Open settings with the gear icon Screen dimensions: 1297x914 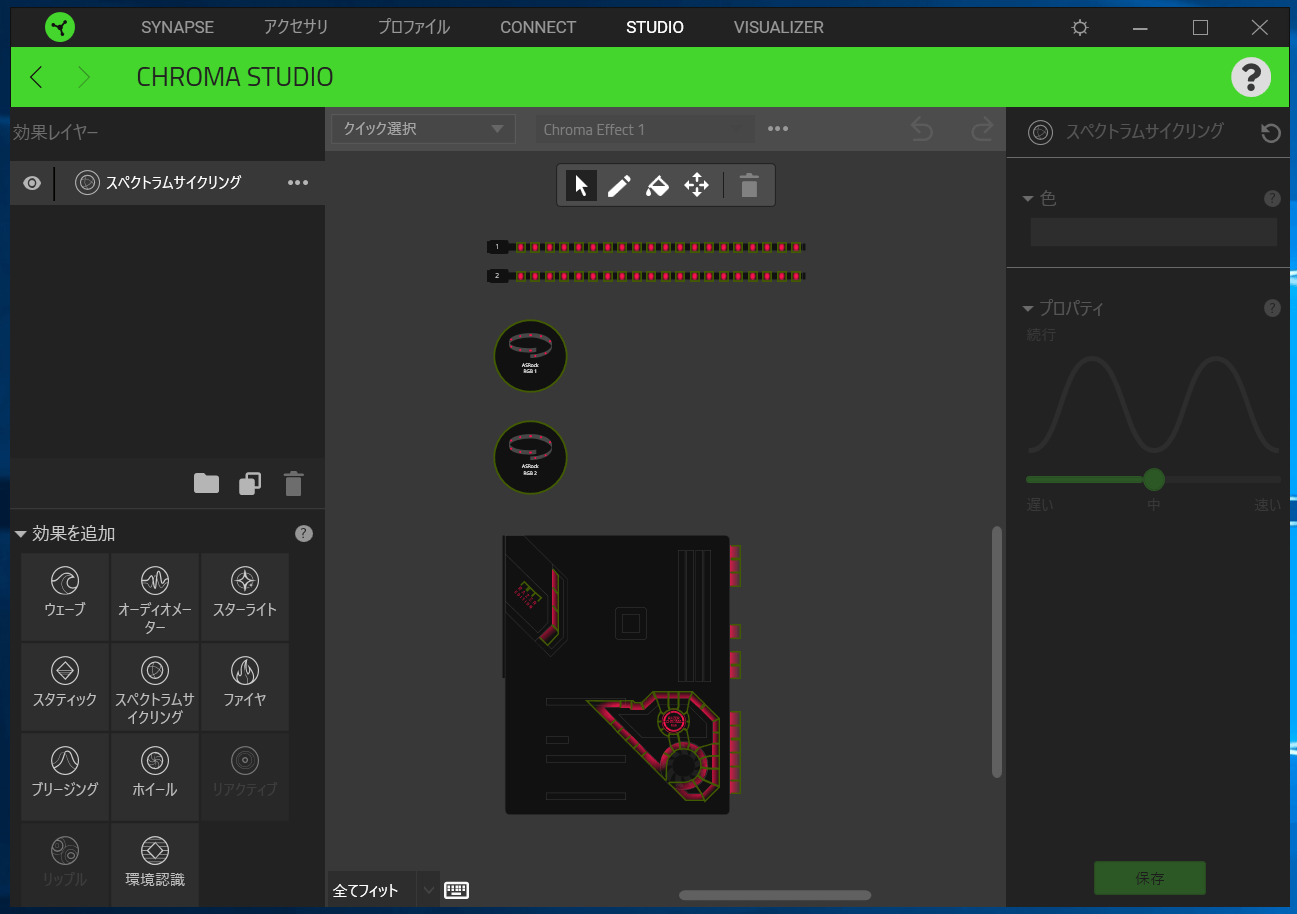[1080, 28]
